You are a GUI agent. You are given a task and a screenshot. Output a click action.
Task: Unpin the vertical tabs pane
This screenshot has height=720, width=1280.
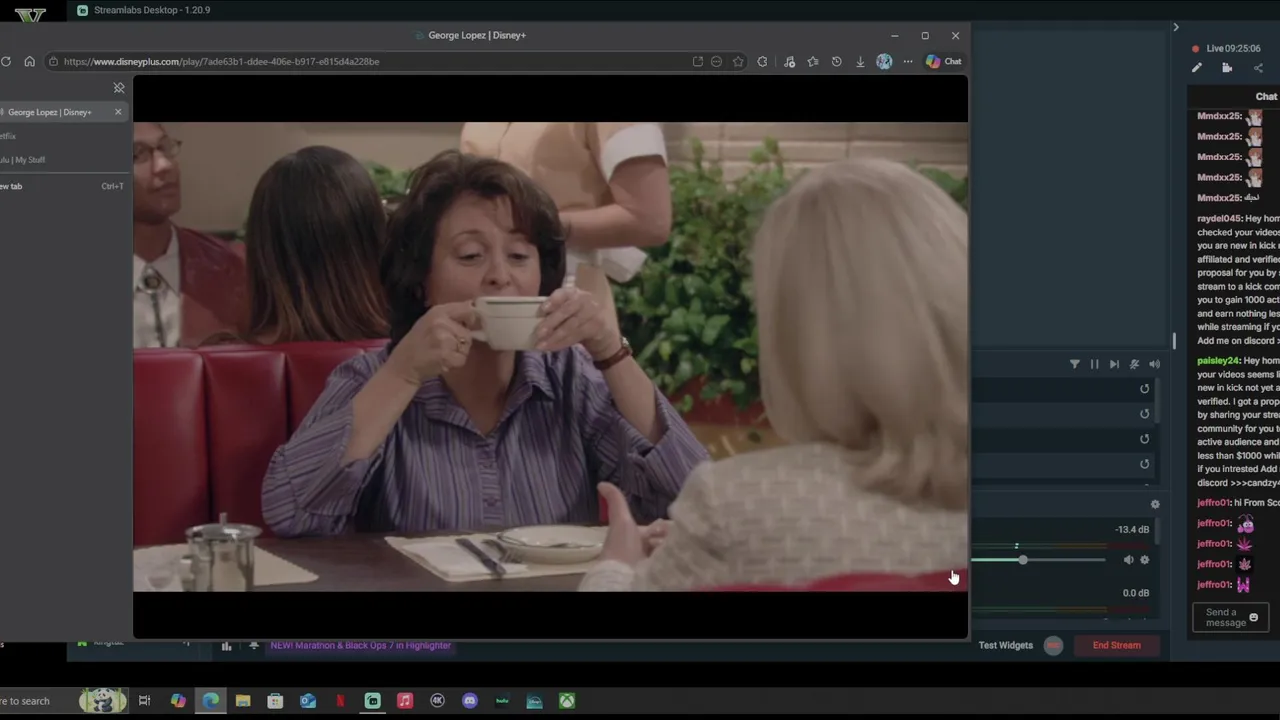(x=119, y=88)
